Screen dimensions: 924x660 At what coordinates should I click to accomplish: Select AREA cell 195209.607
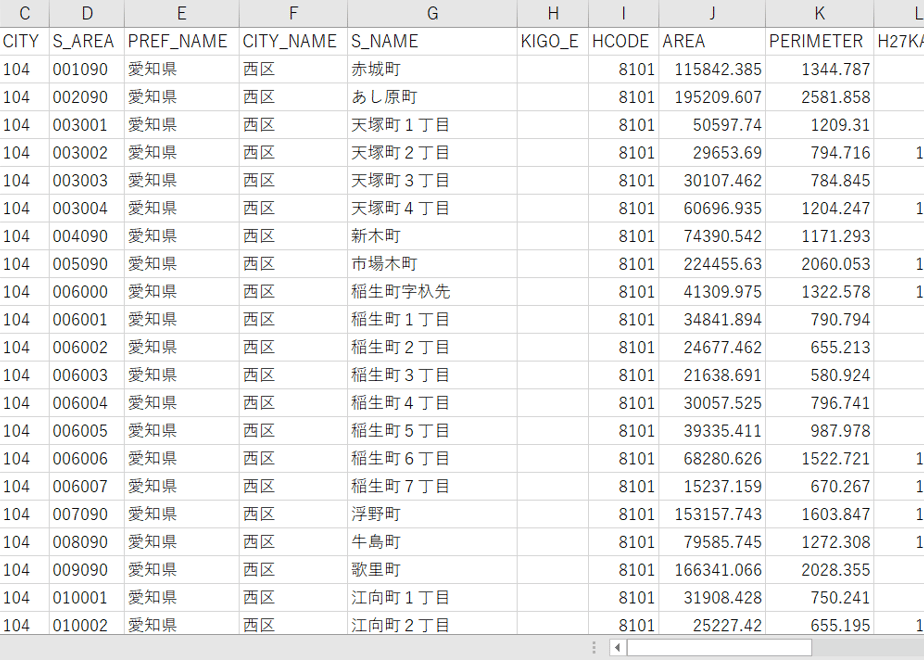712,97
